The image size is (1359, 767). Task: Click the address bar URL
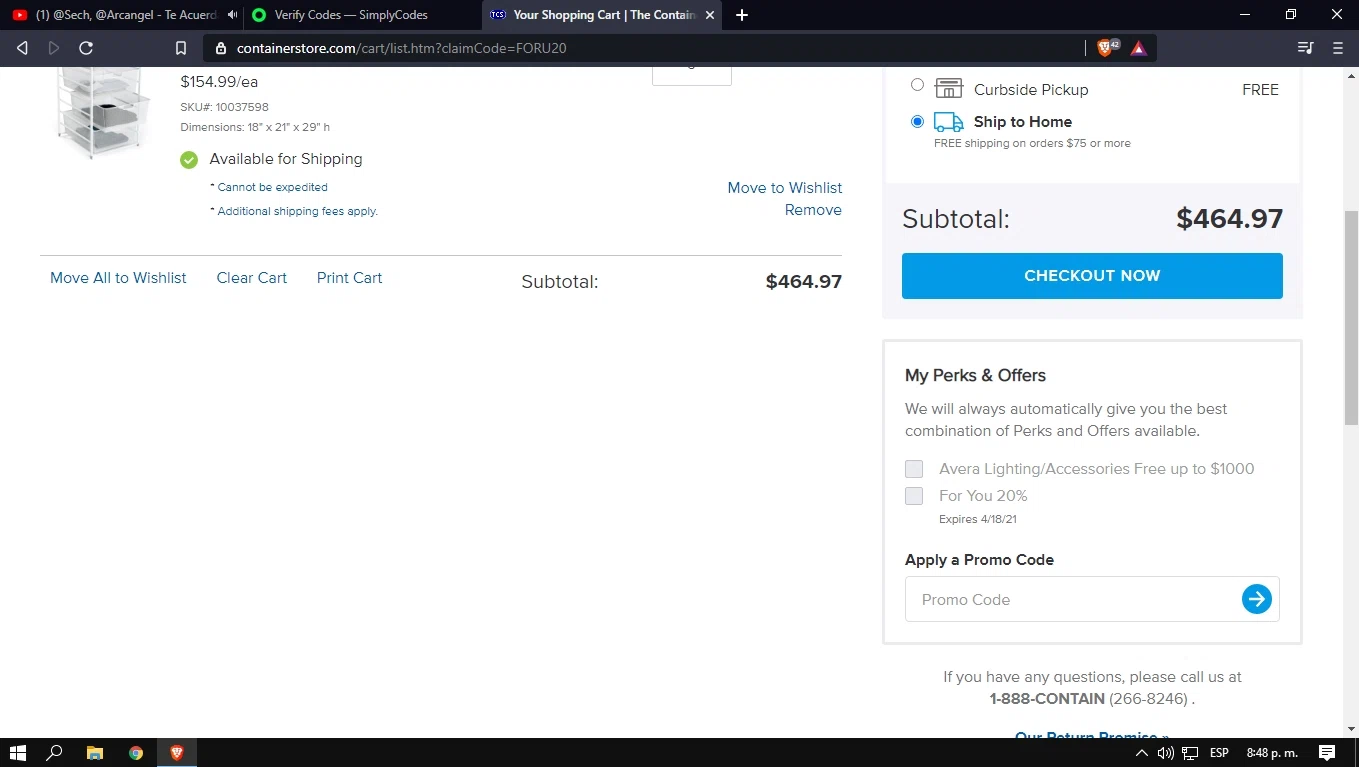coord(402,48)
